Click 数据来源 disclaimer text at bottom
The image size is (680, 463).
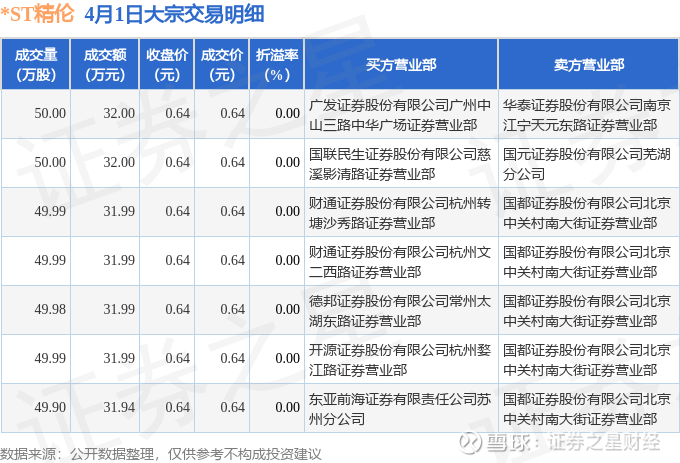click(x=160, y=454)
